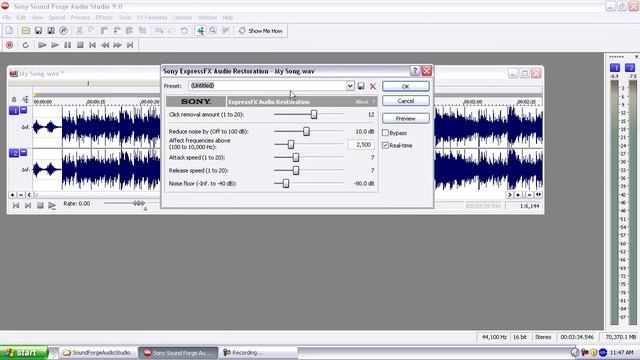Create a new file from main toolbar
The height and width of the screenshot is (360, 640).
pyautogui.click(x=9, y=31)
